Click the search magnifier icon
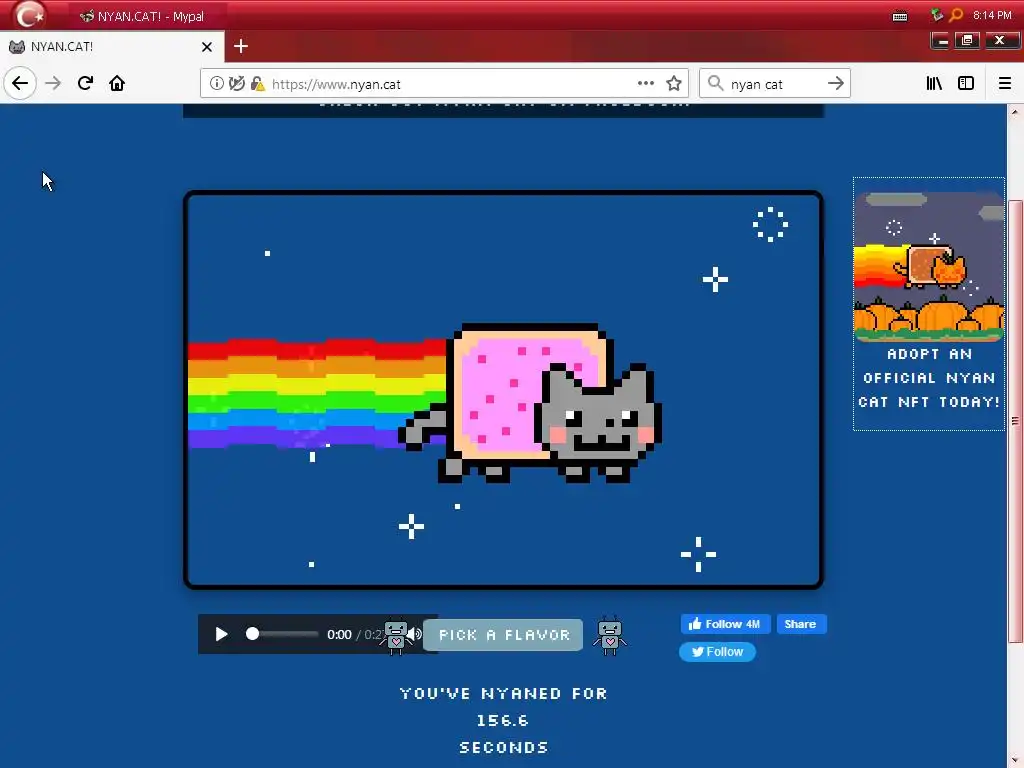 [716, 84]
